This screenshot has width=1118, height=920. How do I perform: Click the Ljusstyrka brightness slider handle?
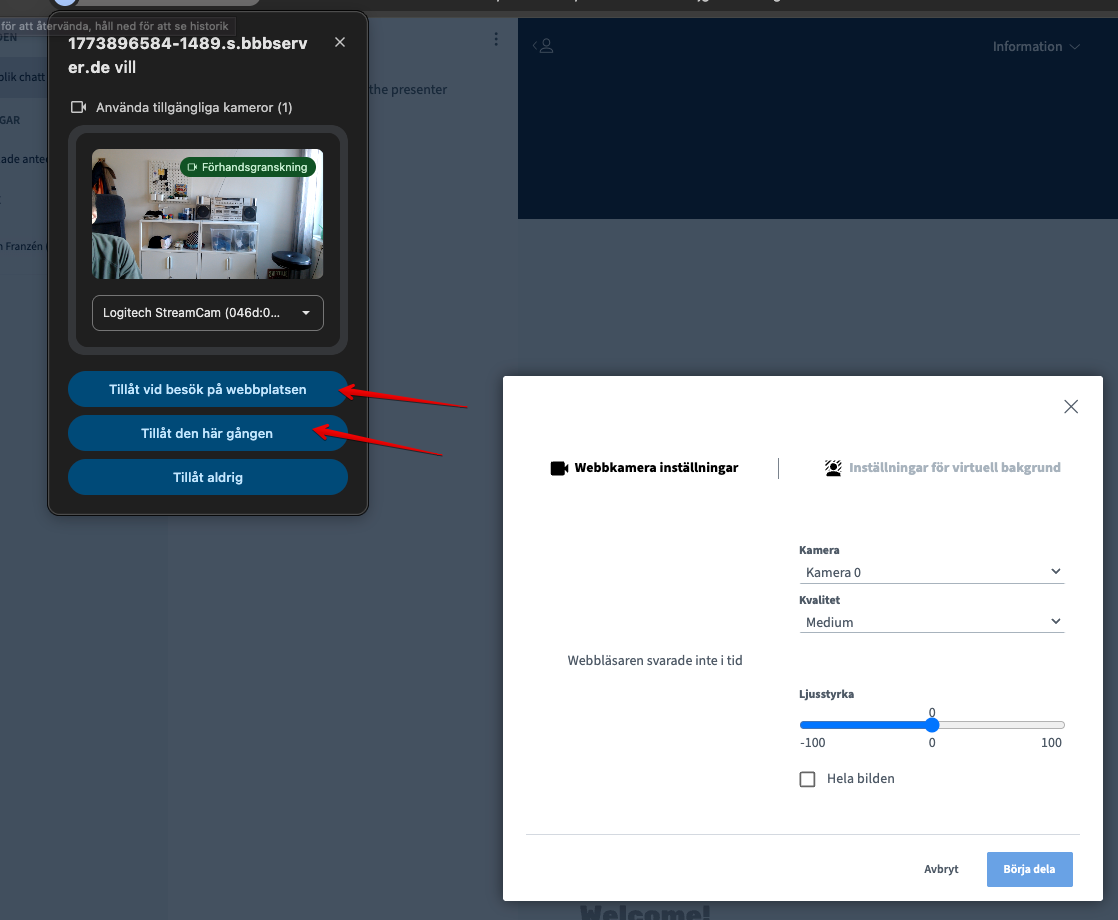coord(932,725)
